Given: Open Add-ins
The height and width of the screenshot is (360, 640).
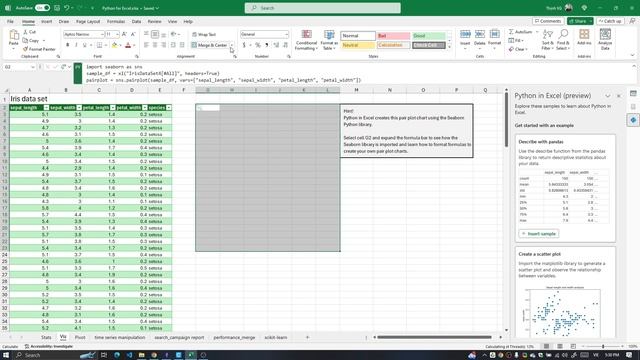Looking at the screenshot, I should (x=584, y=37).
